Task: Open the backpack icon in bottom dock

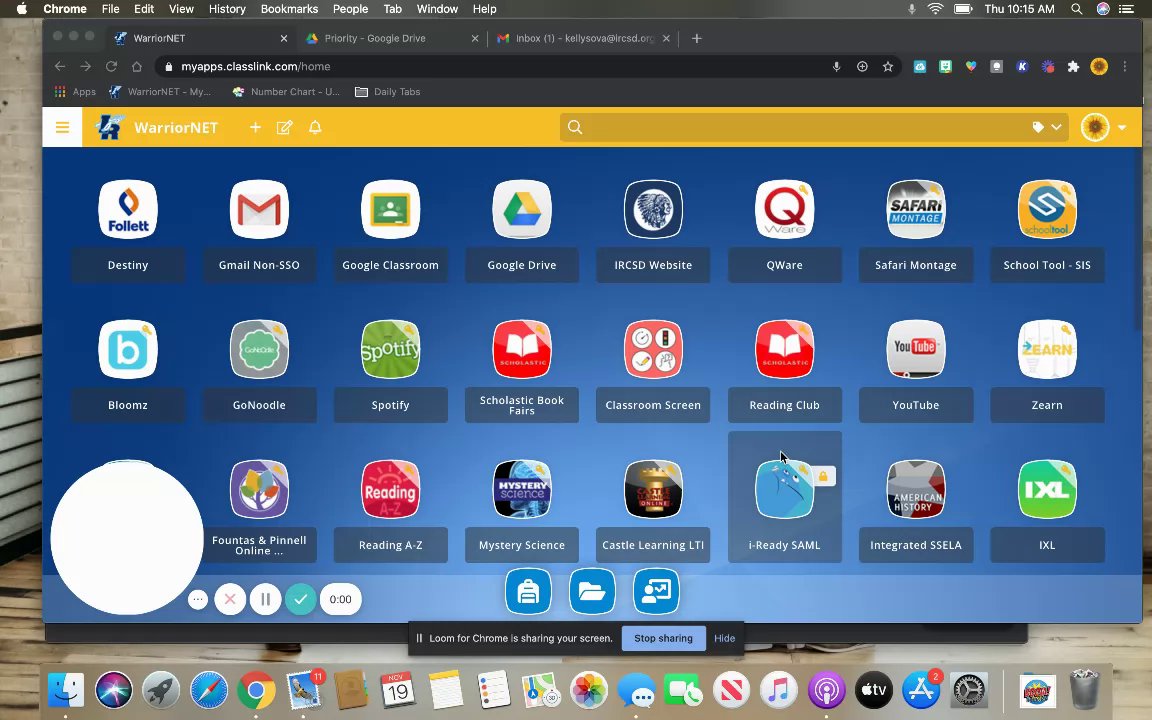Action: click(x=528, y=591)
